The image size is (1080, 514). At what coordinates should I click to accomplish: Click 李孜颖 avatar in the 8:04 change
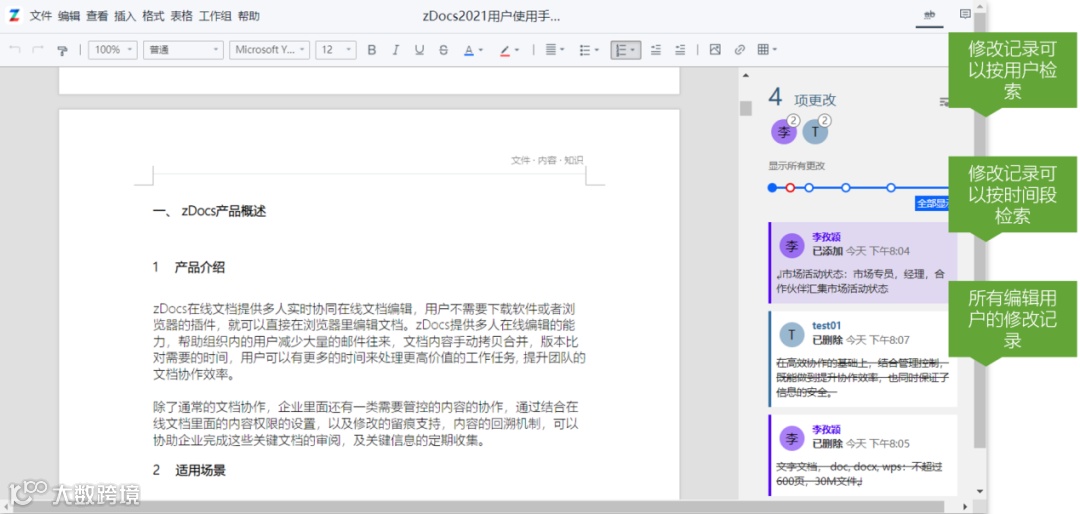point(792,245)
